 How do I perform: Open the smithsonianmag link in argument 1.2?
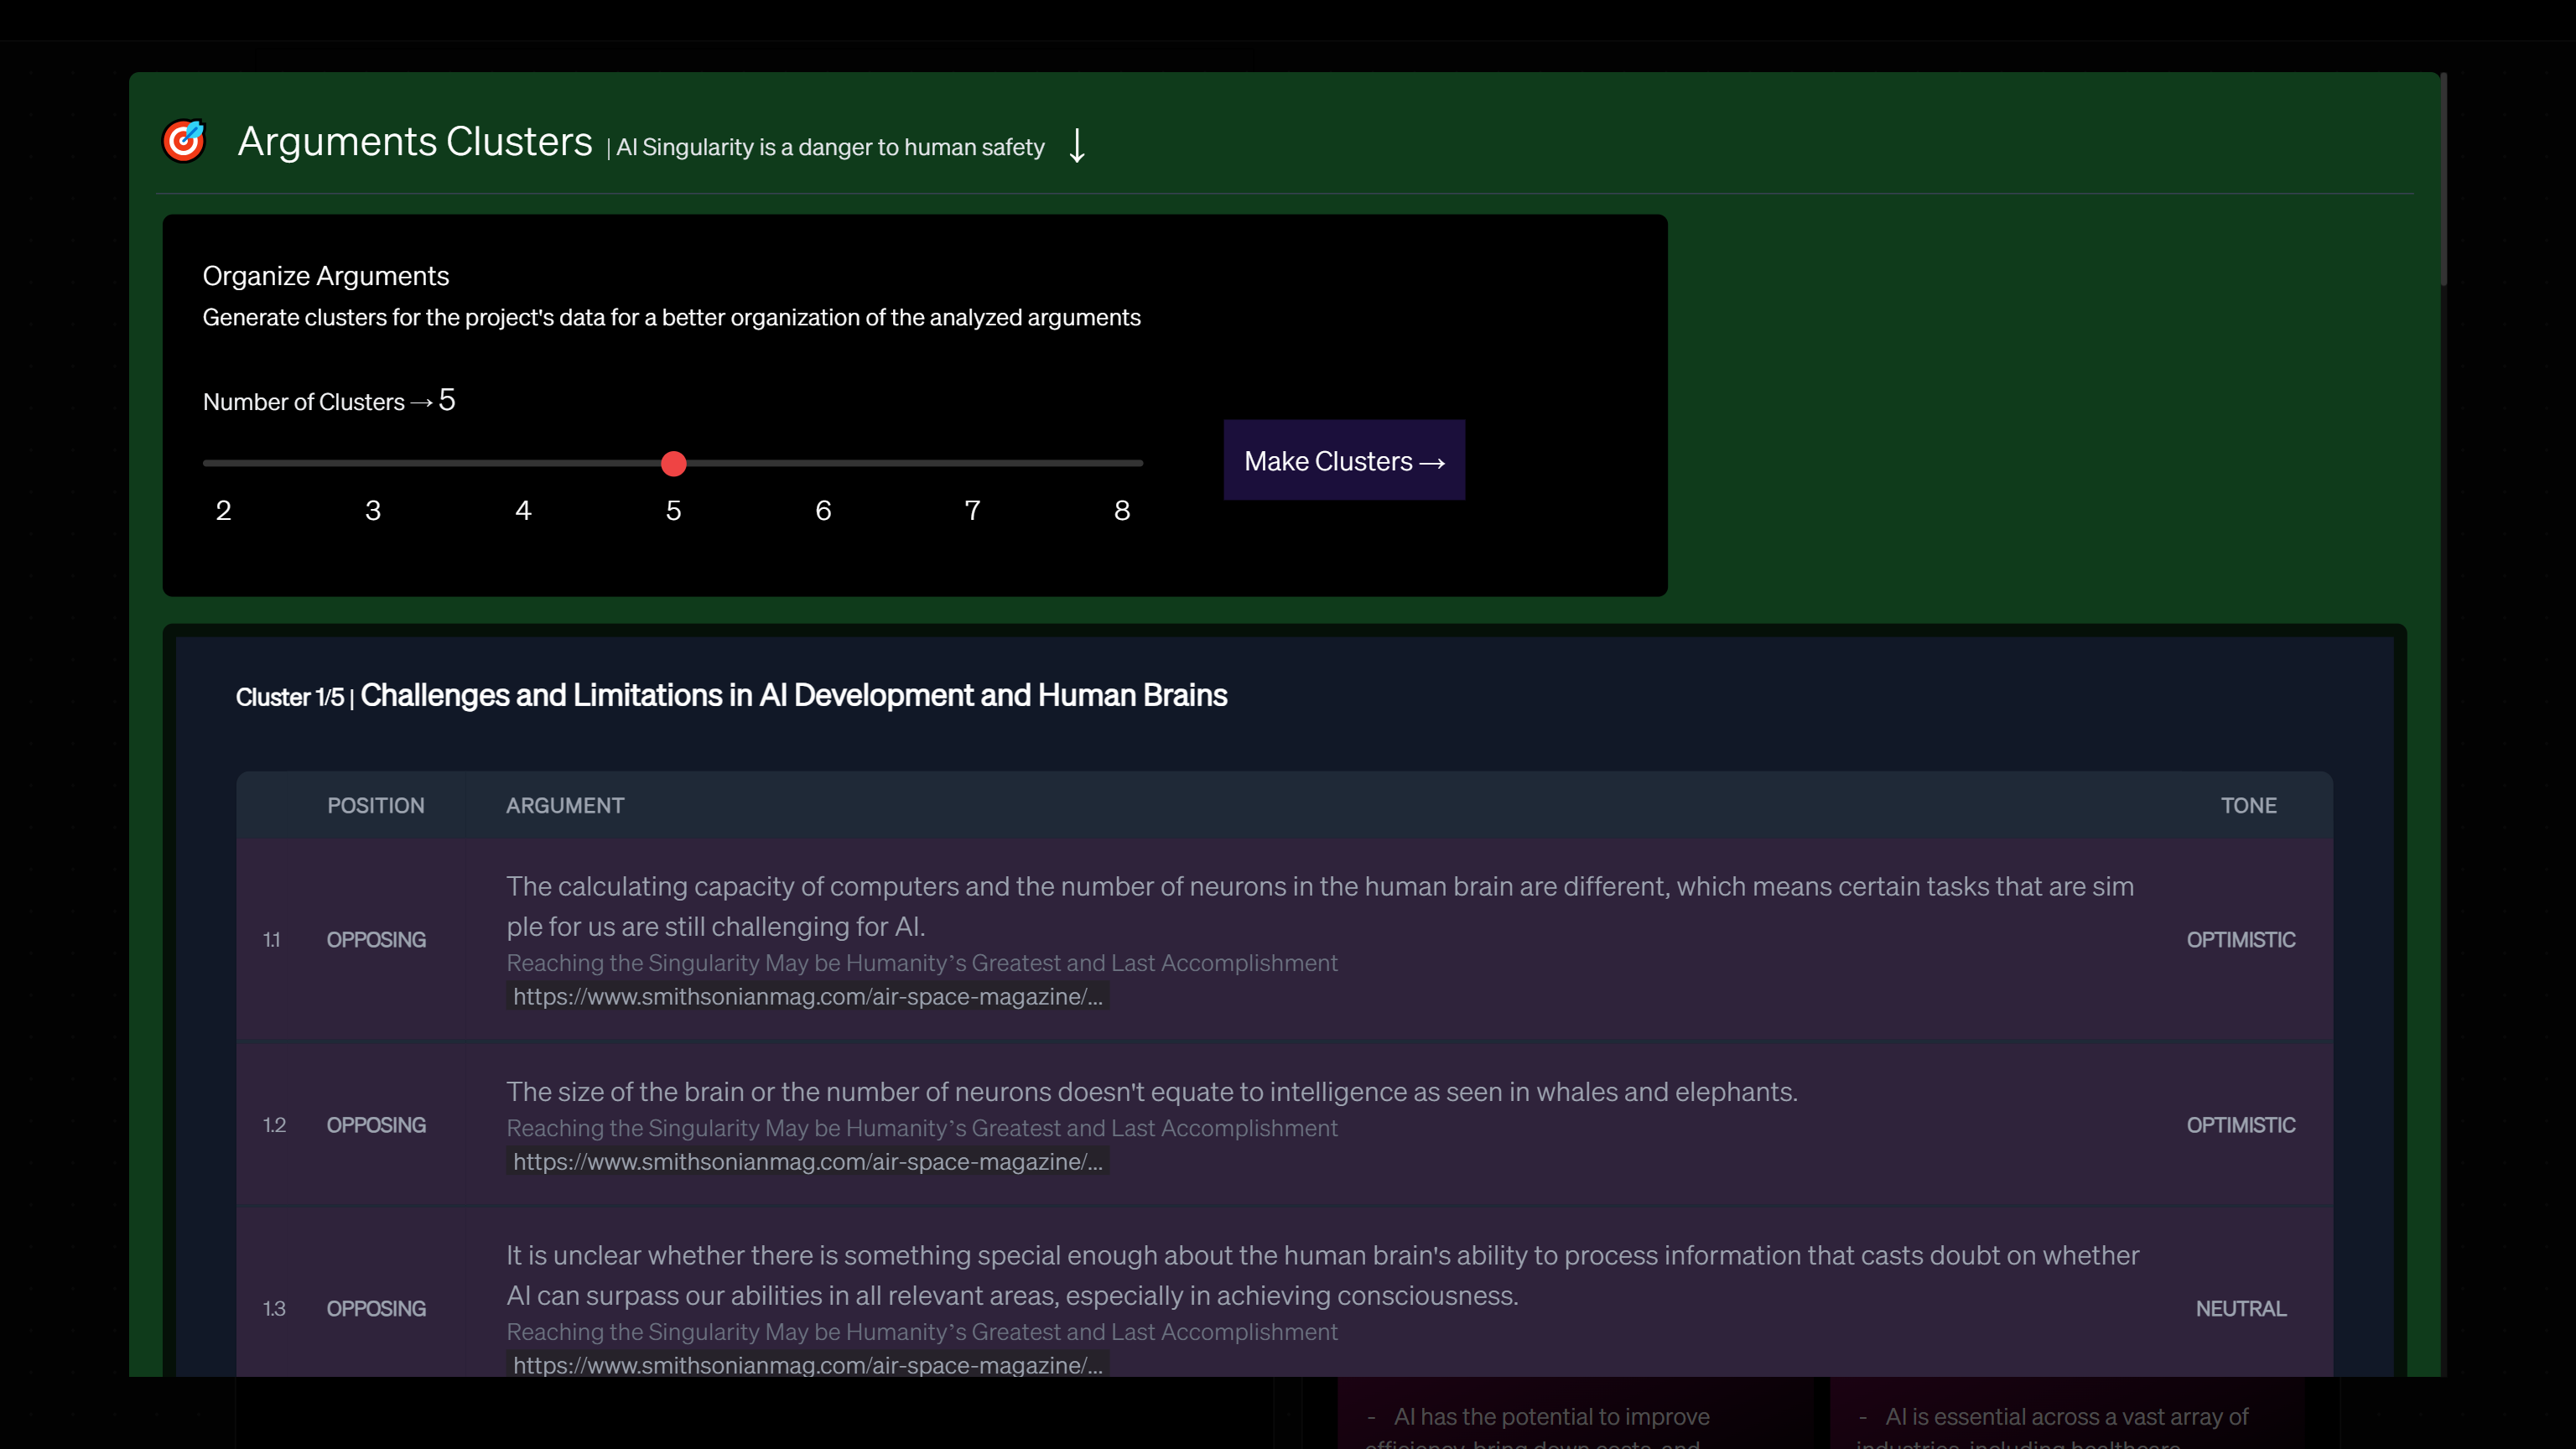click(x=807, y=1161)
